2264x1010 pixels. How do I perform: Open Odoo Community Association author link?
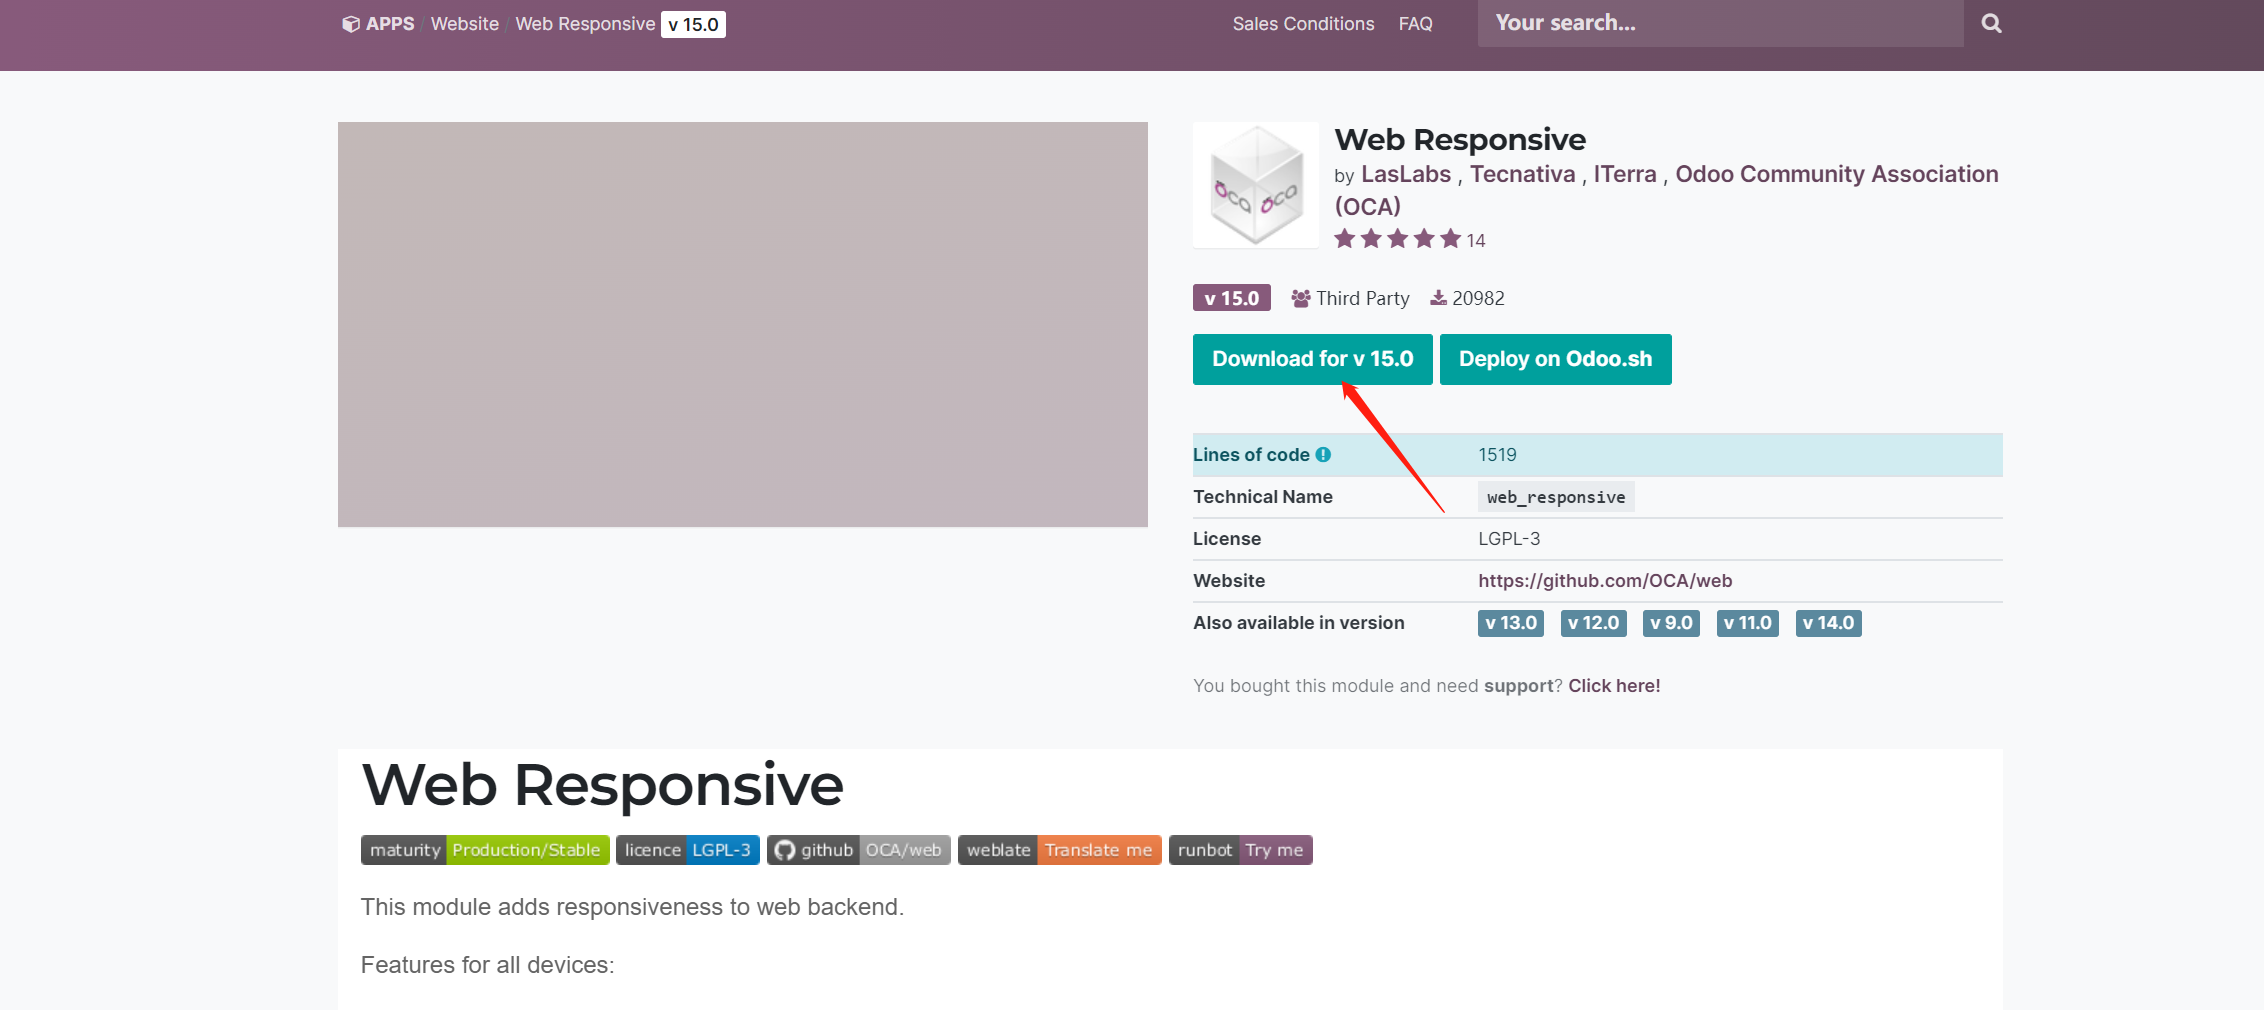[1836, 174]
